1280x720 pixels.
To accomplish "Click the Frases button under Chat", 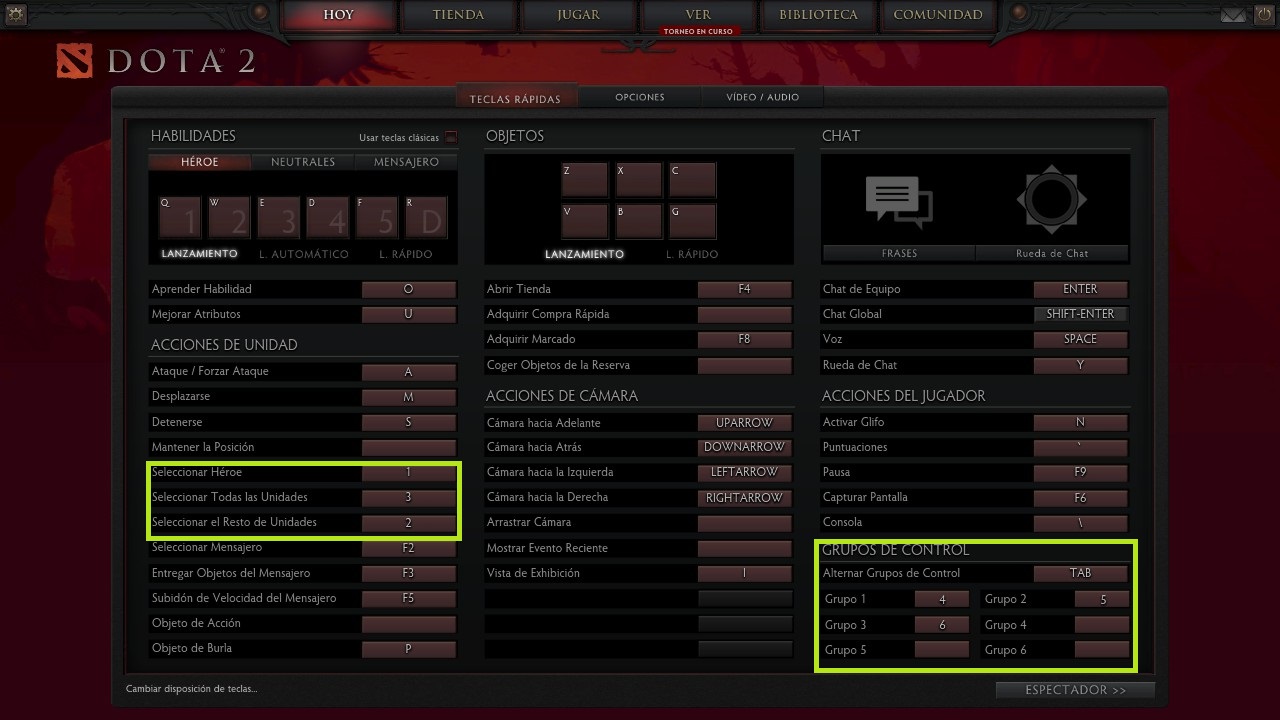I will click(898, 254).
